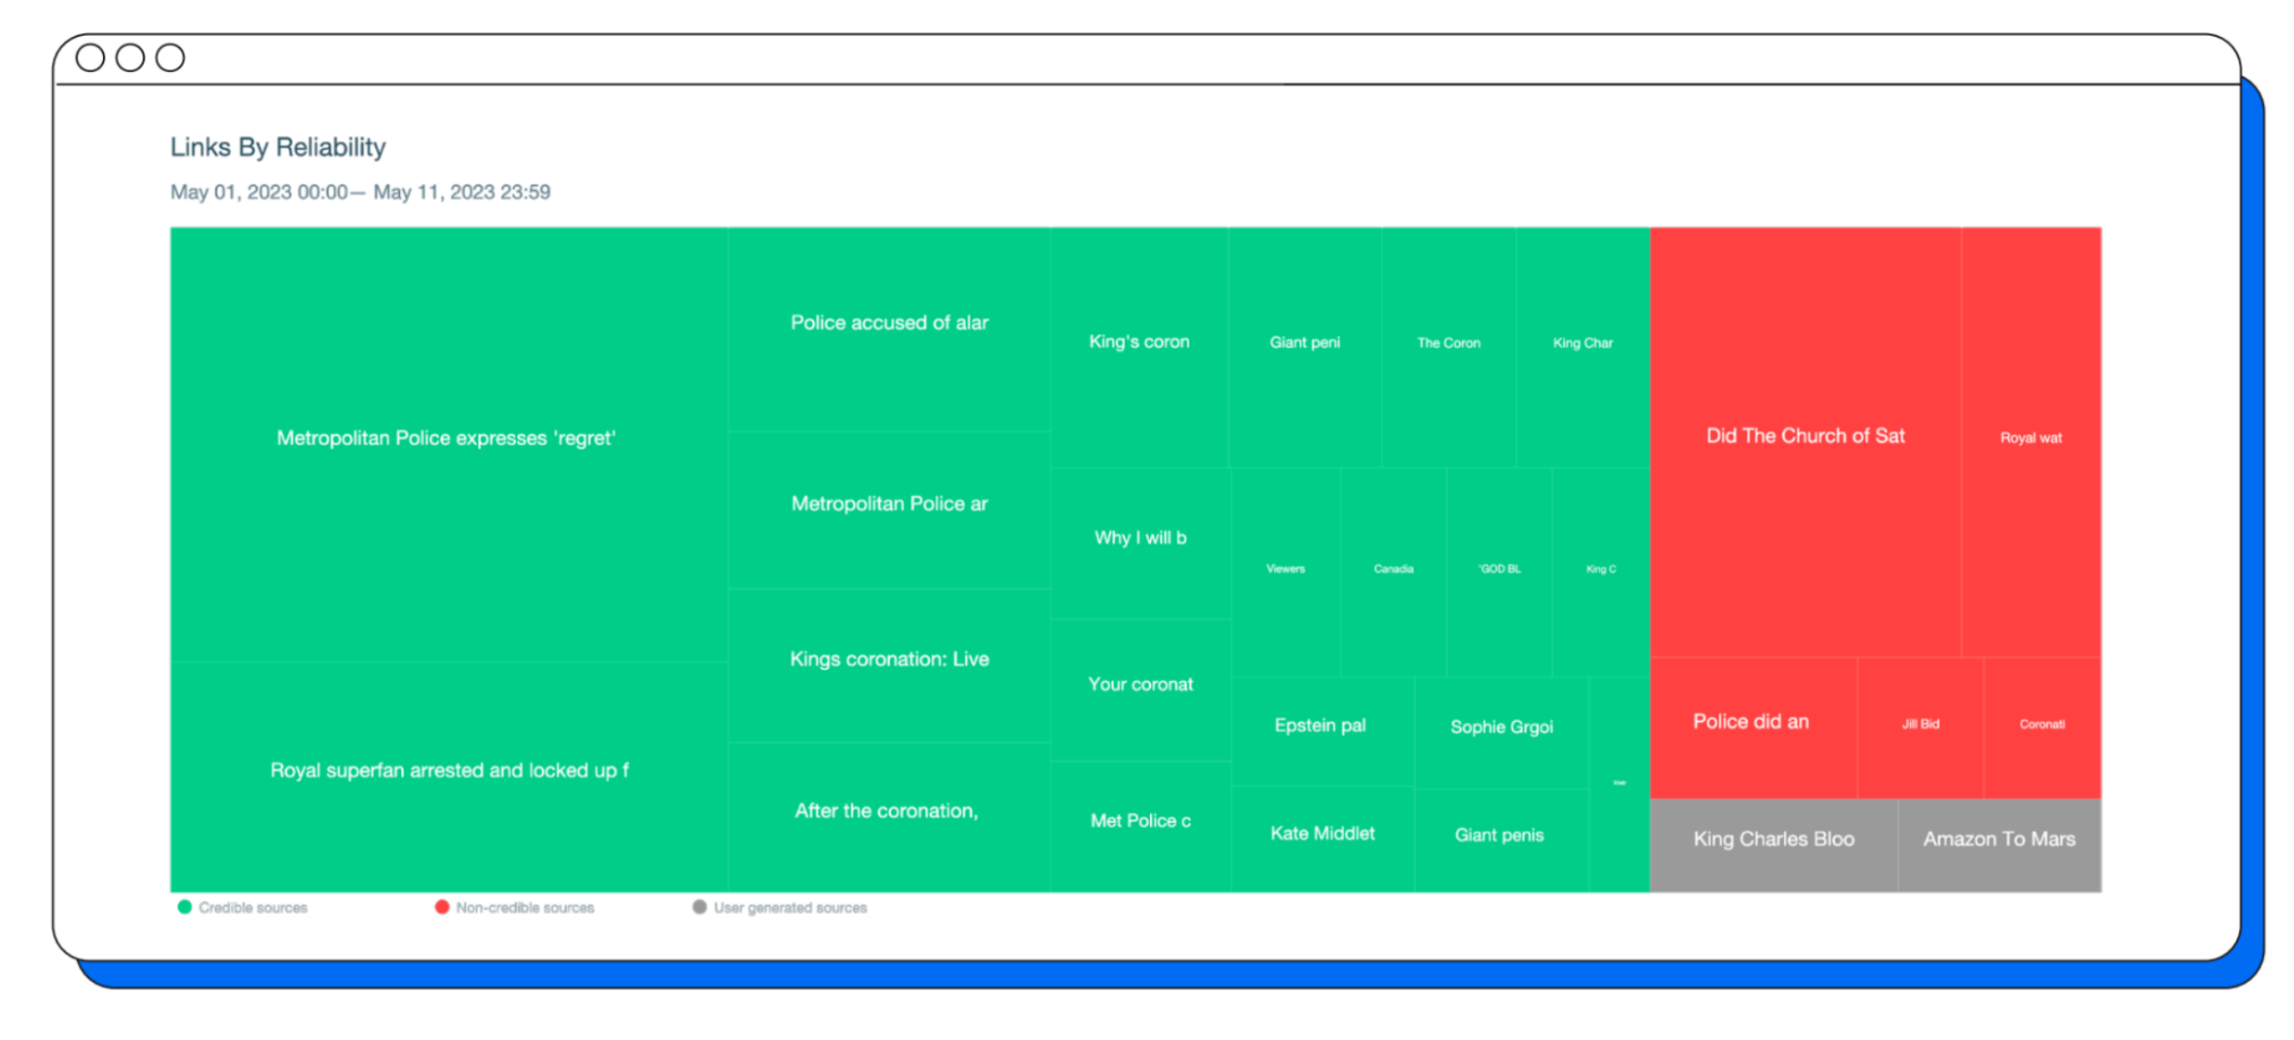This screenshot has height=1040, width=2294.
Task: Click the first window control circle
Action: [x=90, y=58]
